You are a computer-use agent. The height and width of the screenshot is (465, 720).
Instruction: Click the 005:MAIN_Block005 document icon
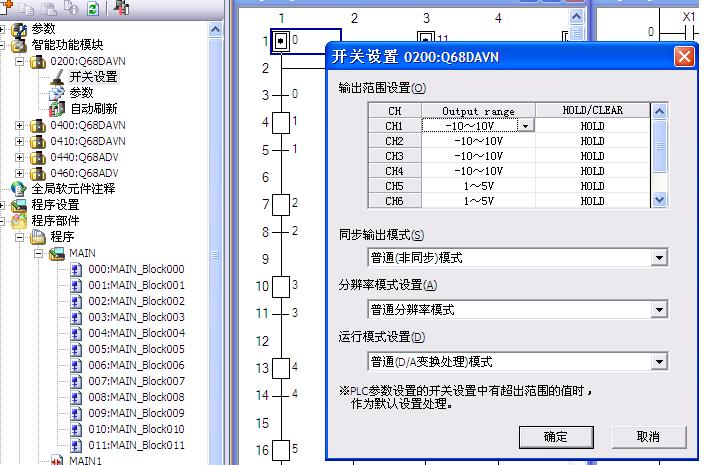coord(76,349)
